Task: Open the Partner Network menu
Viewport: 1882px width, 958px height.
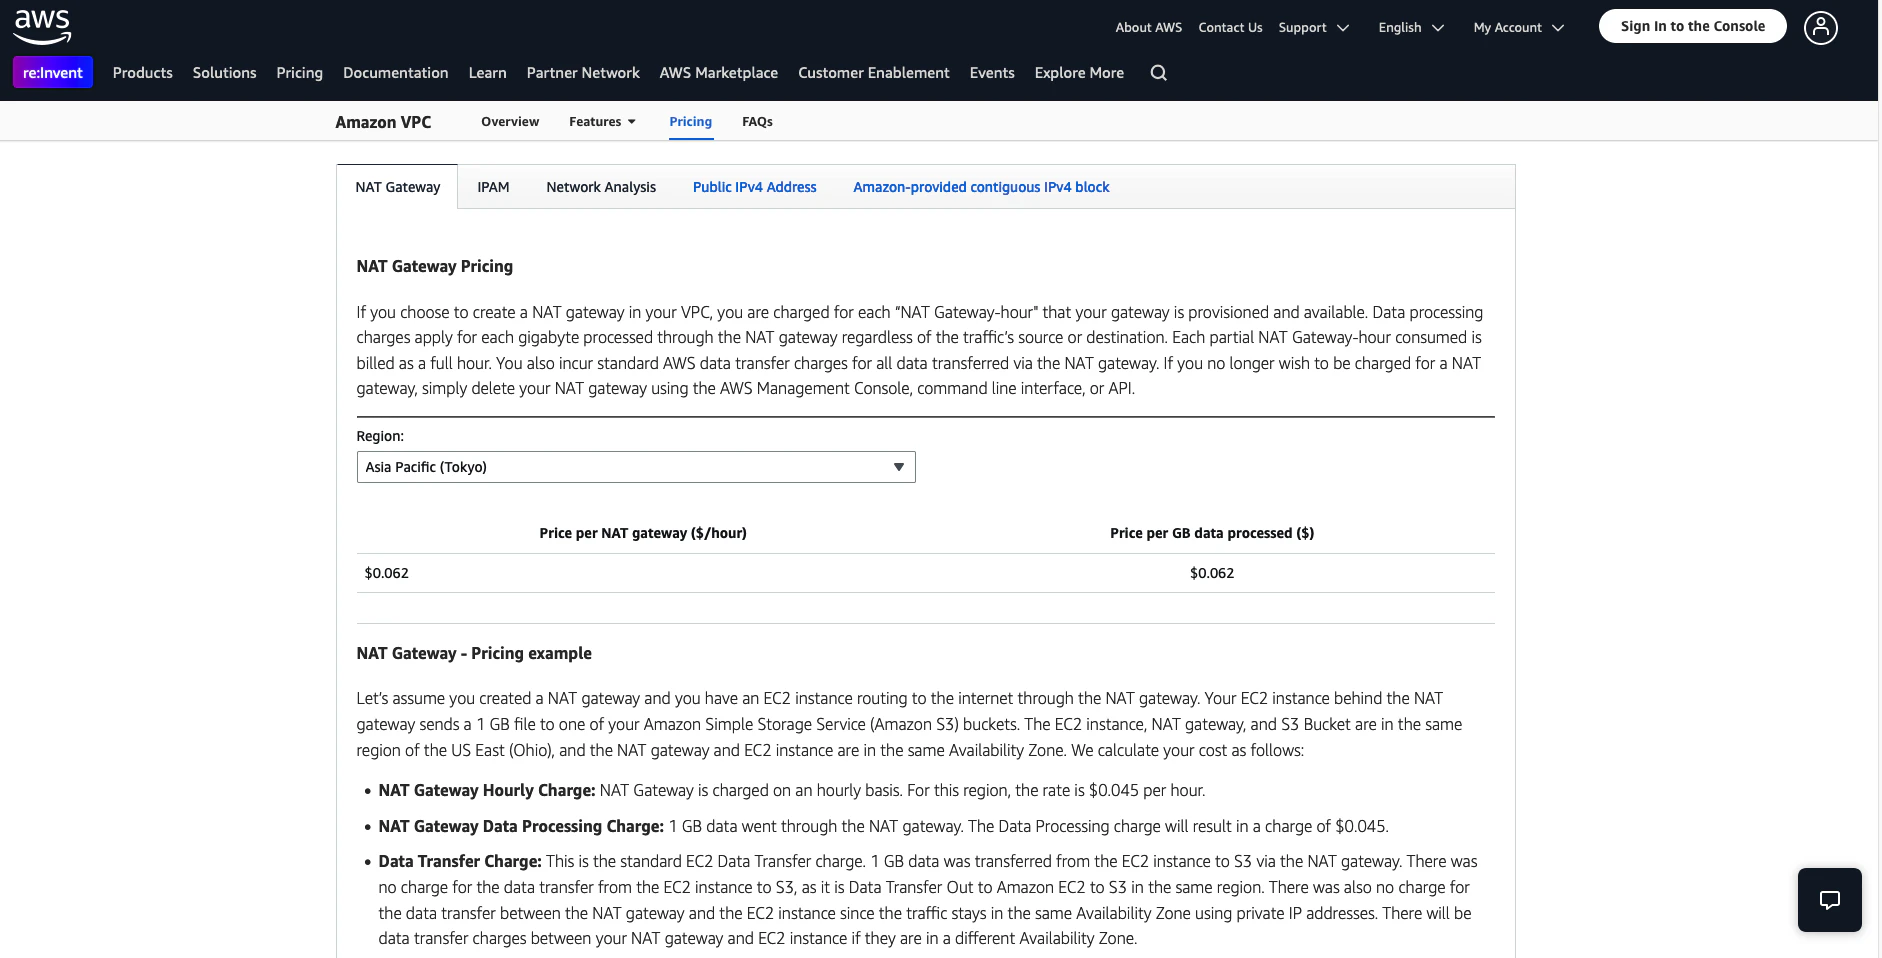Action: 583,73
